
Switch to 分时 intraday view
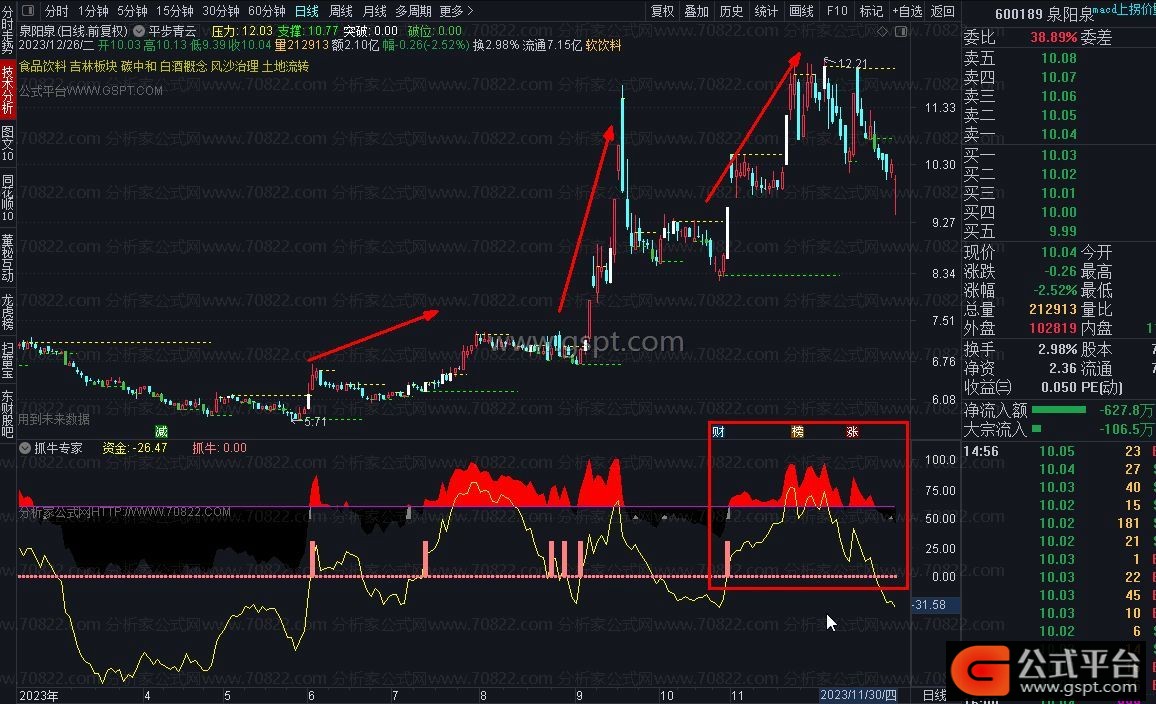[x=57, y=11]
